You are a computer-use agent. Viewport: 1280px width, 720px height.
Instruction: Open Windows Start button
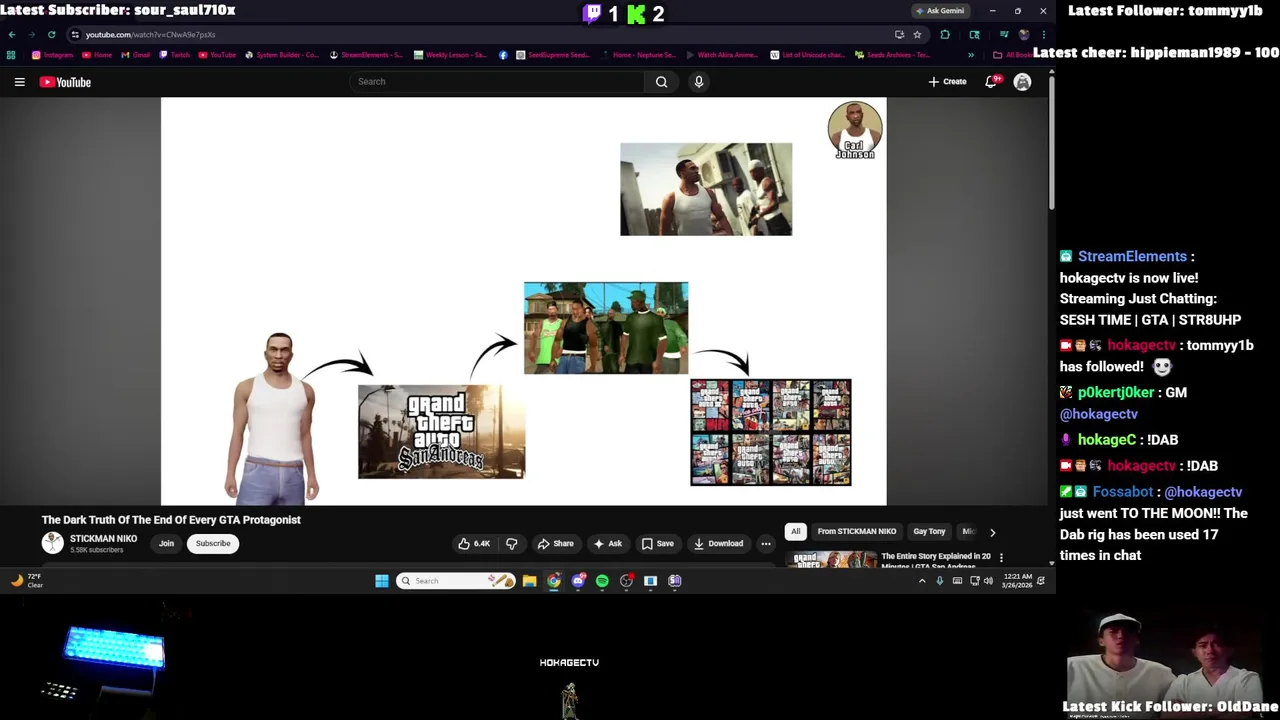click(x=382, y=581)
